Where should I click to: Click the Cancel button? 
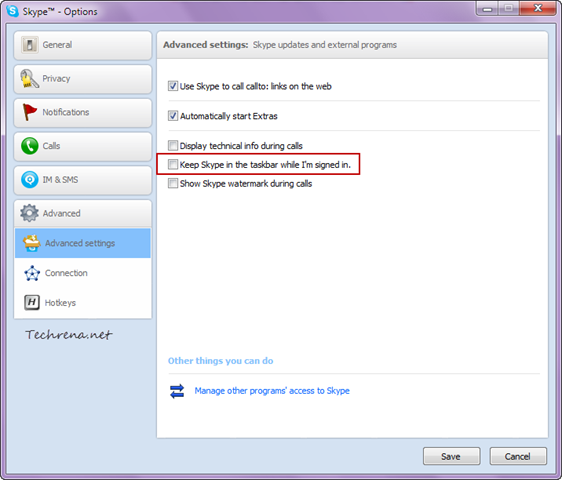pos(518,456)
